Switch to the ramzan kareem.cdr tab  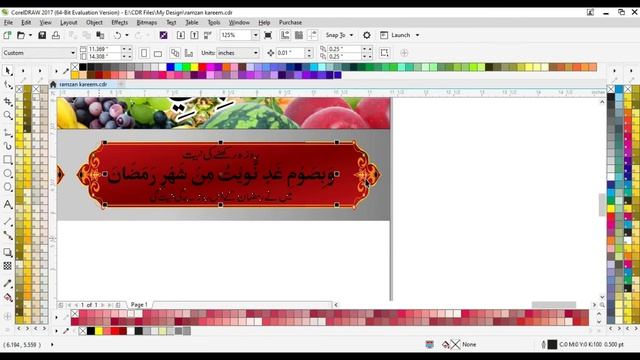point(83,84)
